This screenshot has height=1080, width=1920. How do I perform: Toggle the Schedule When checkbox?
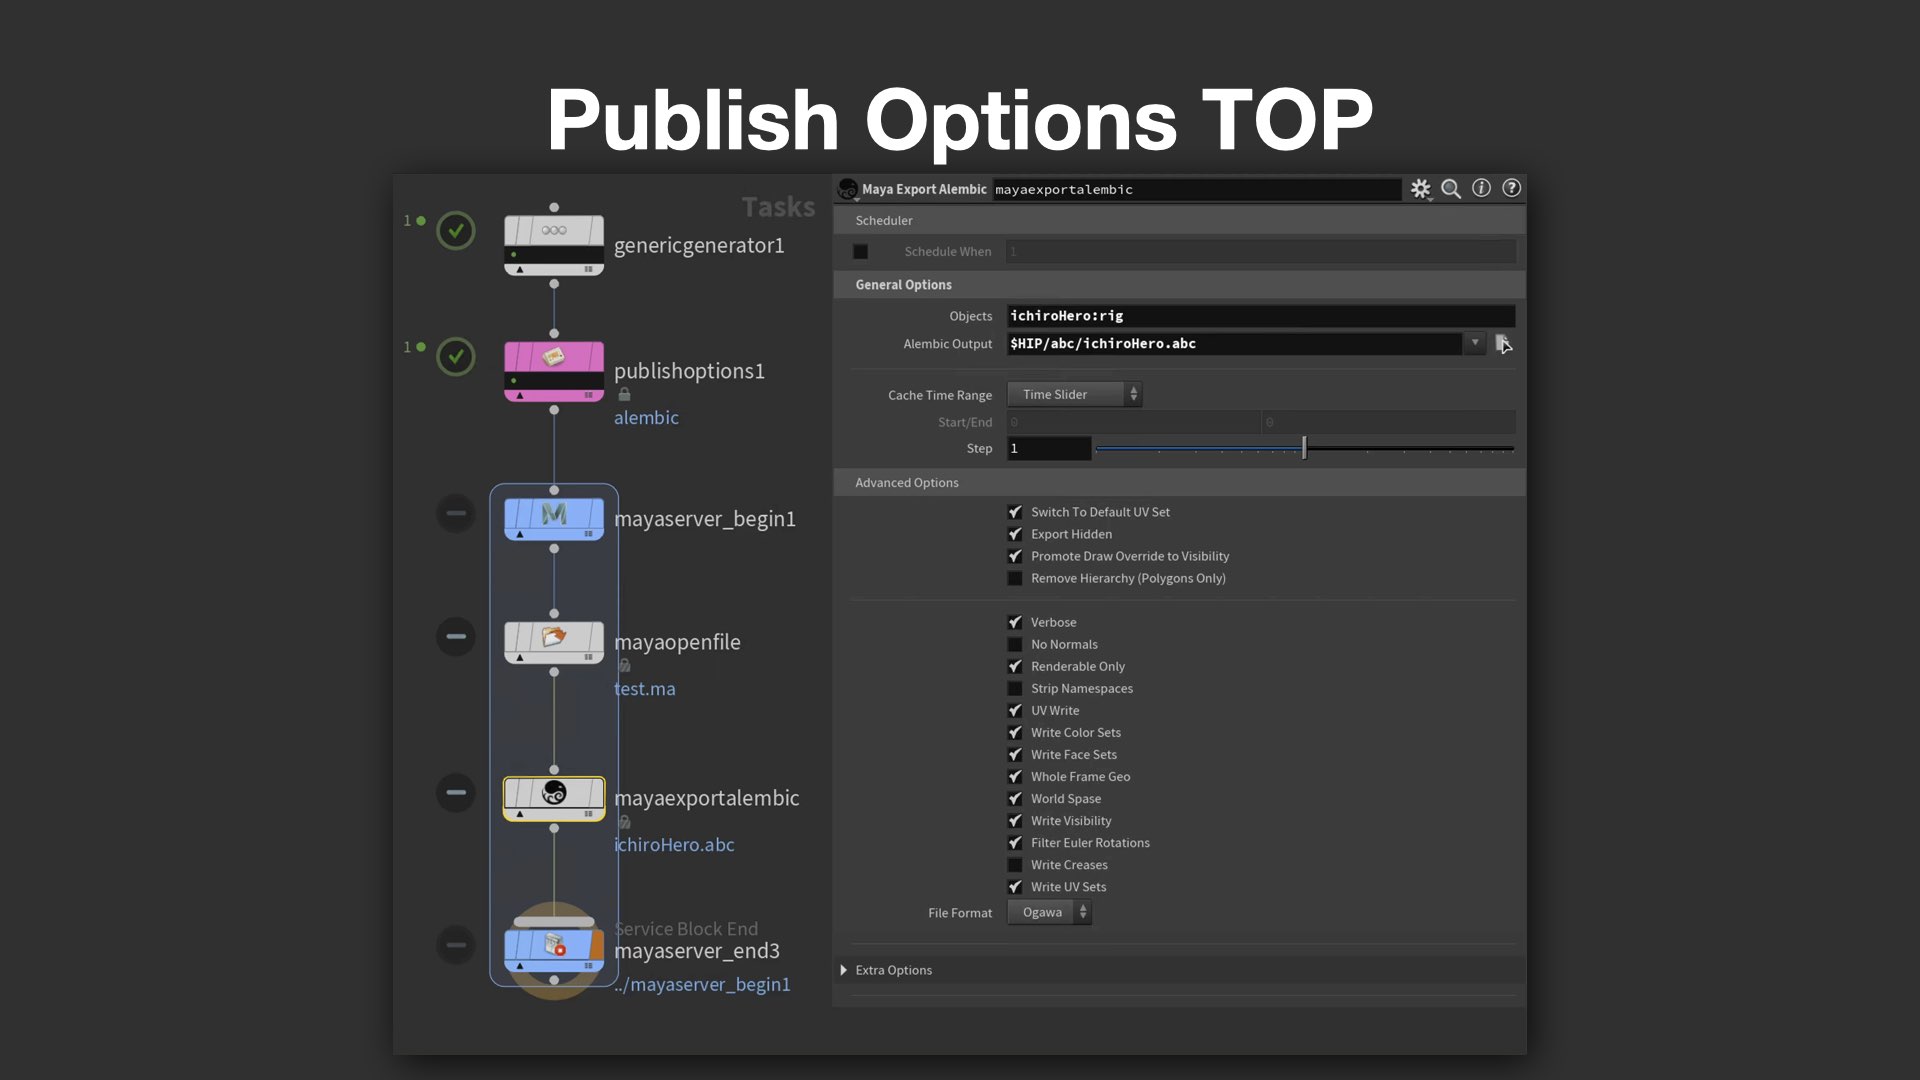860,252
